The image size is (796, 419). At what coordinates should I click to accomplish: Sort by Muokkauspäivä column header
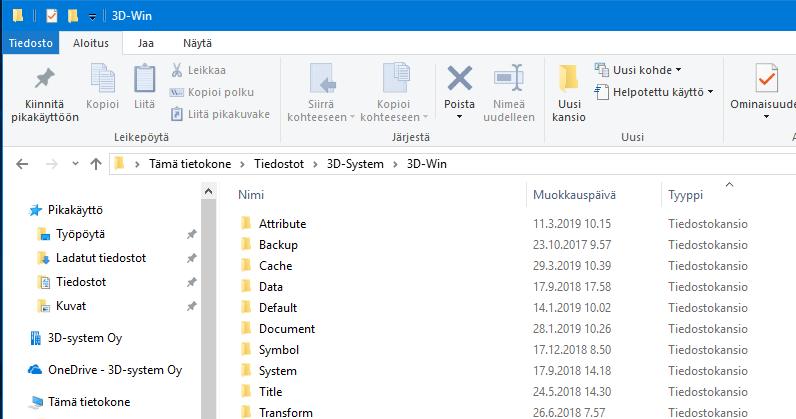574,195
